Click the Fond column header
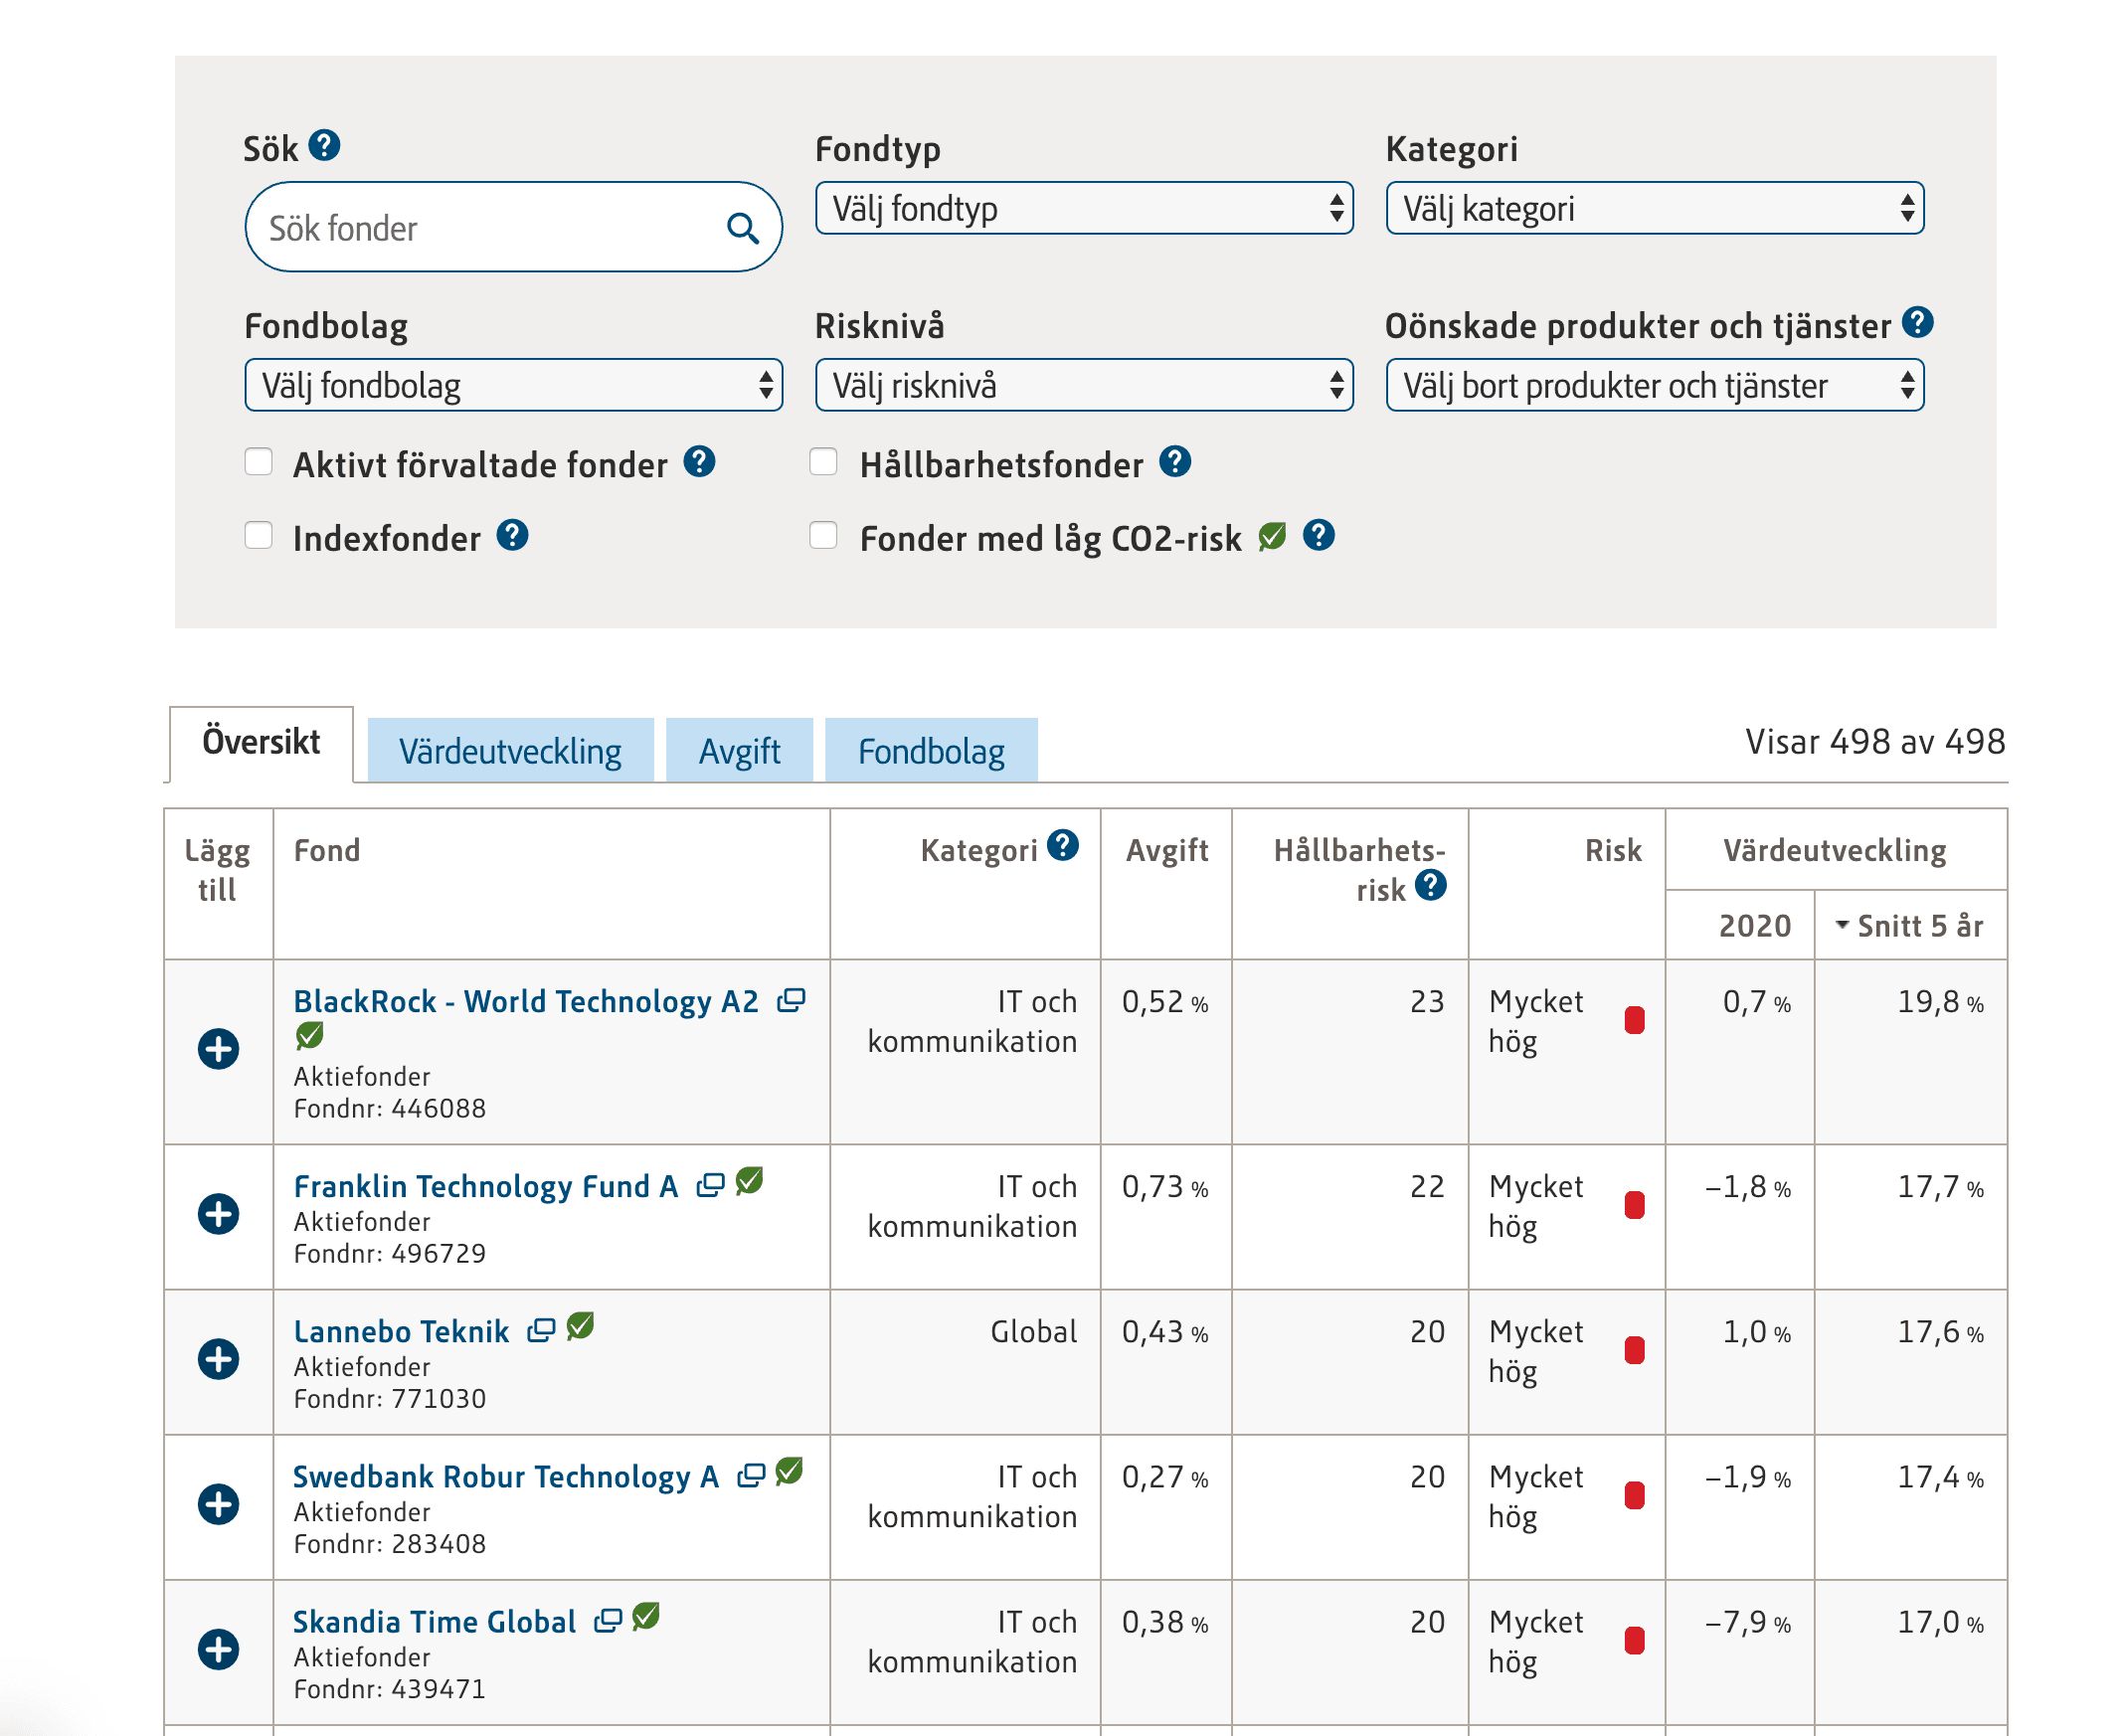The image size is (2122, 1736). [327, 850]
